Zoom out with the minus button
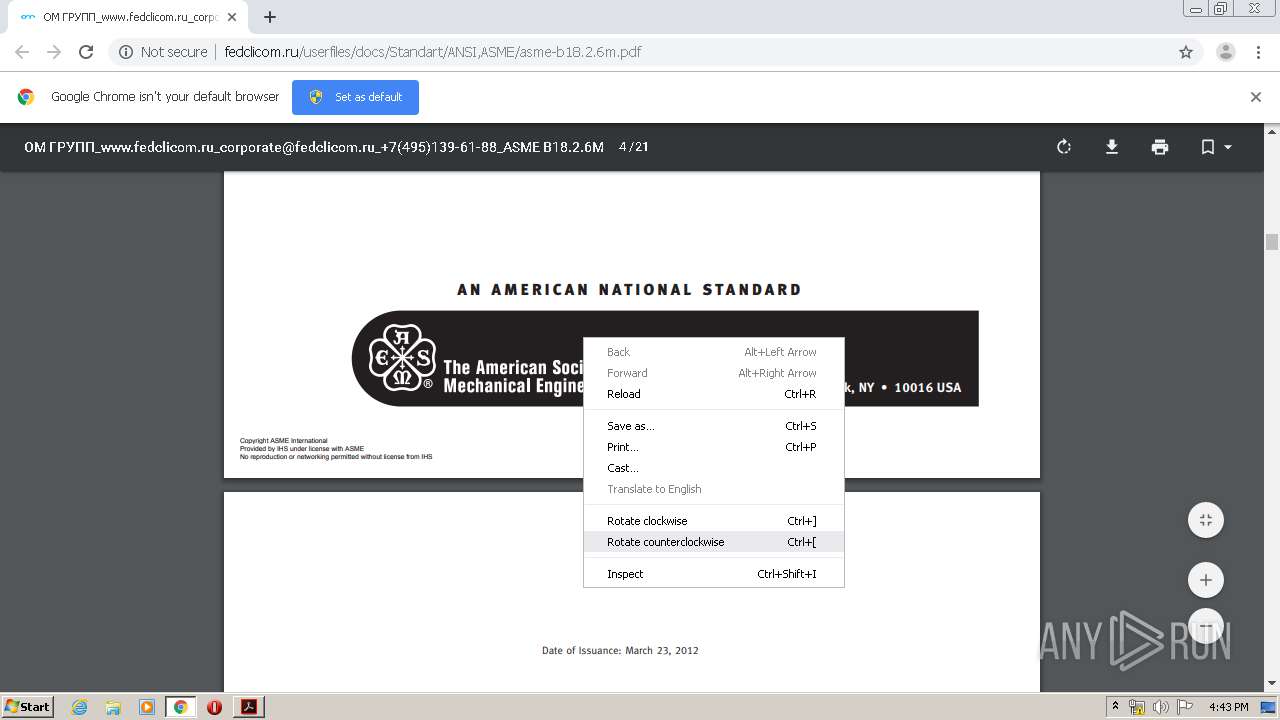The width and height of the screenshot is (1280, 720). tap(1206, 626)
